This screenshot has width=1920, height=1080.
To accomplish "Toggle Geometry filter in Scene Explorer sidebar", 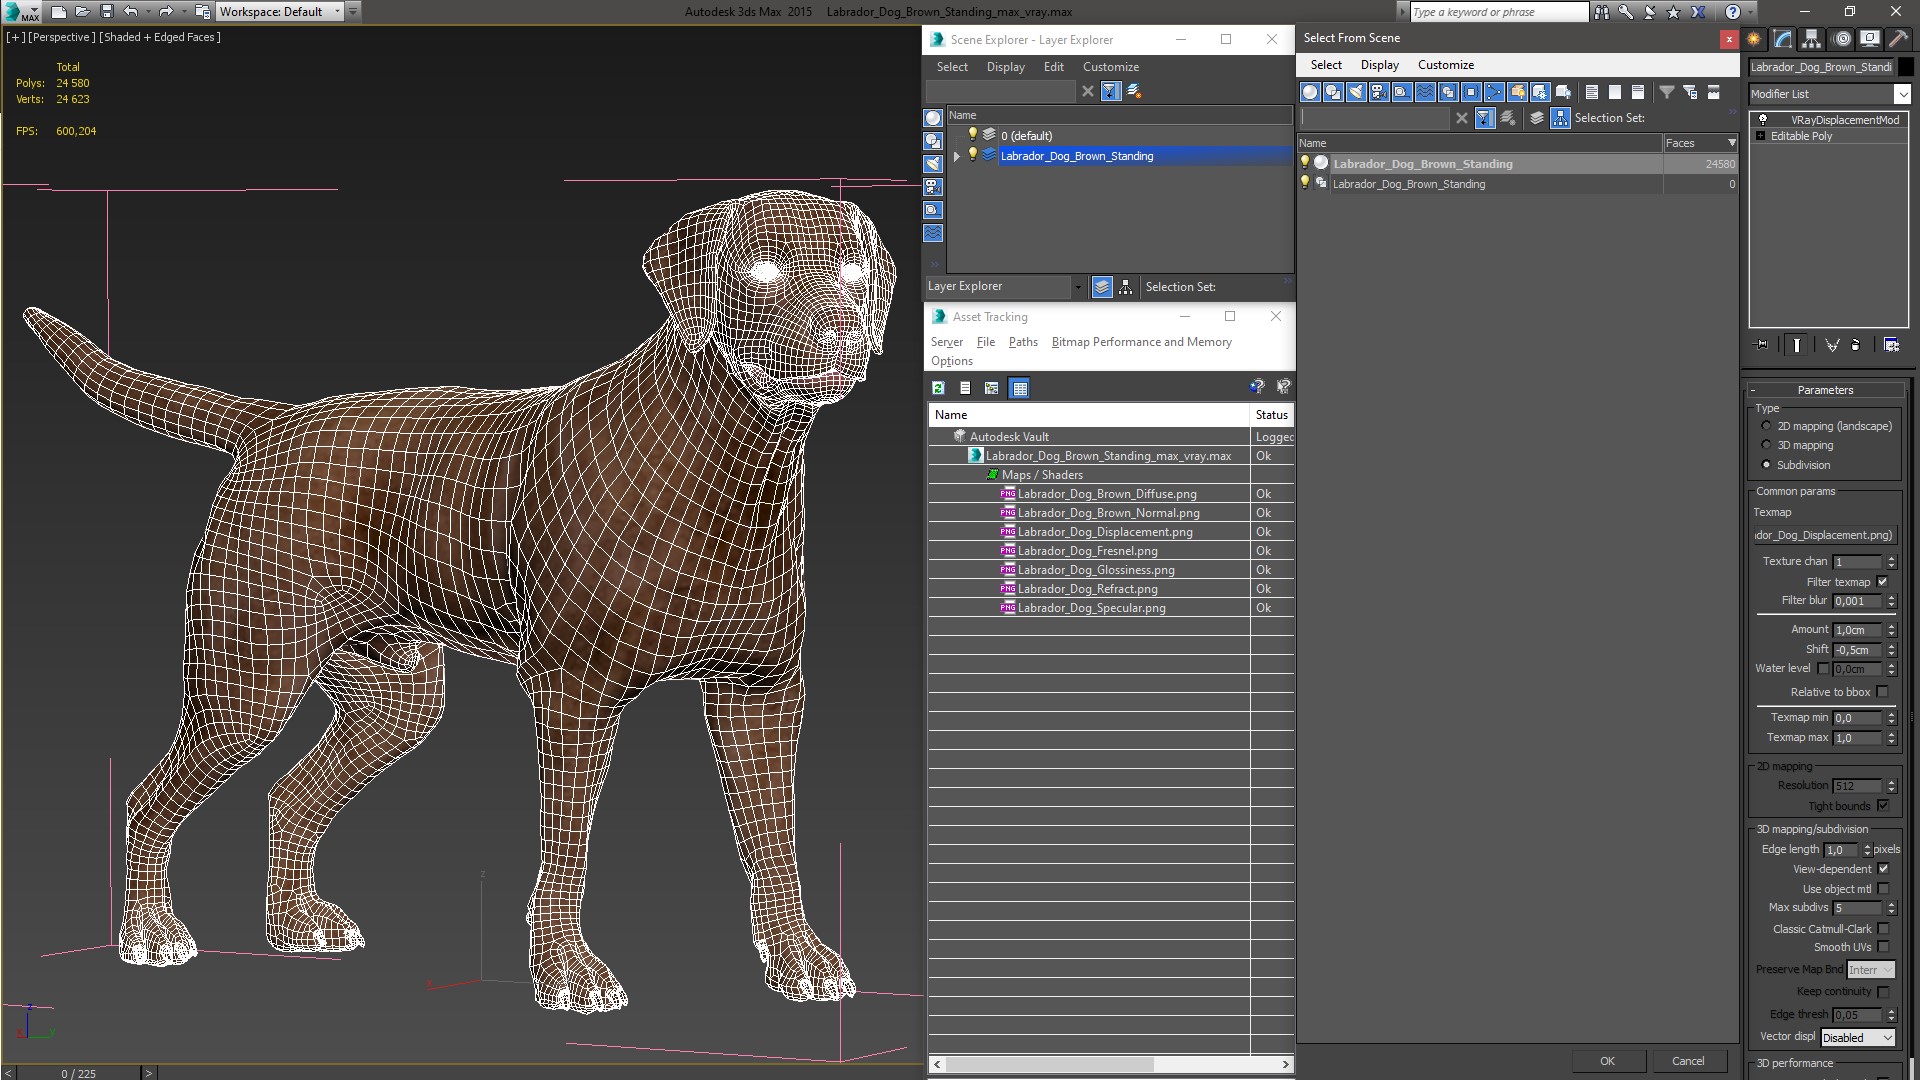I will coord(933,118).
